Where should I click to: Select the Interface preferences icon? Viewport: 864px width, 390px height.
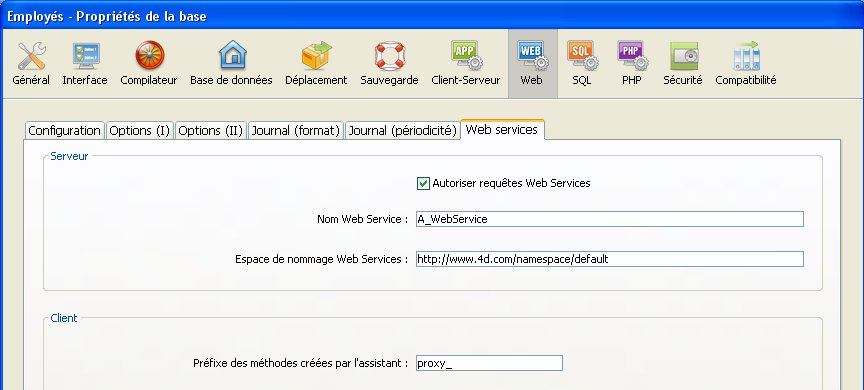tap(85, 56)
